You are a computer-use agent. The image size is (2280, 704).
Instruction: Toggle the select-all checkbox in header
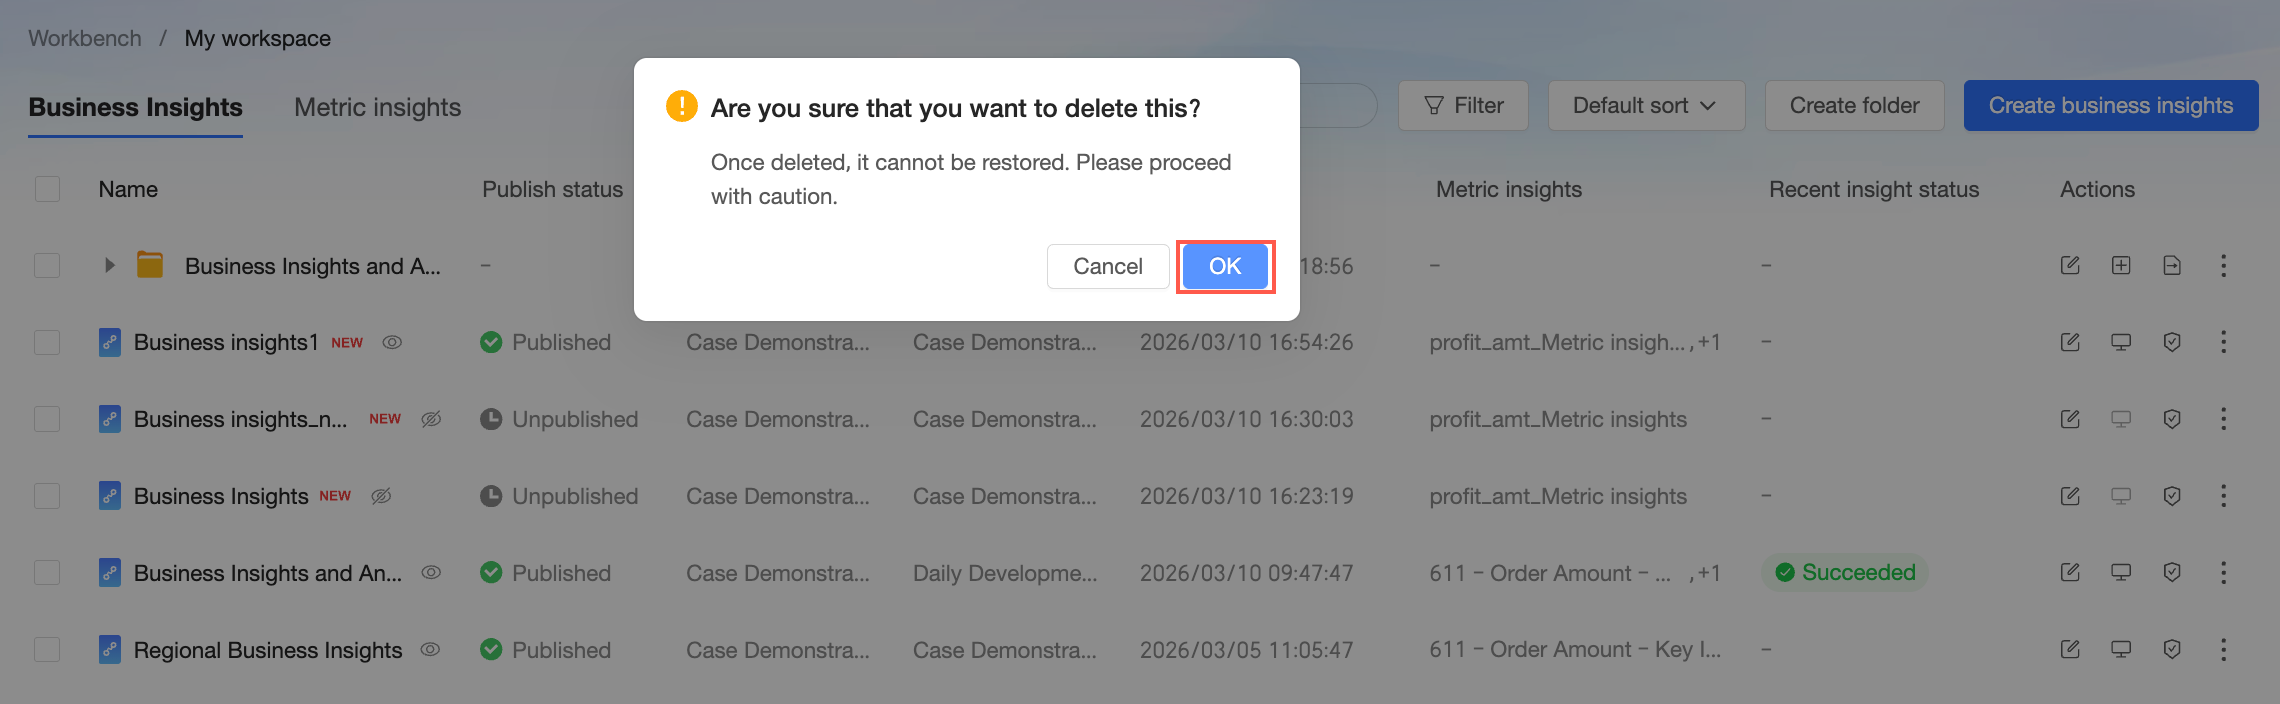[47, 189]
